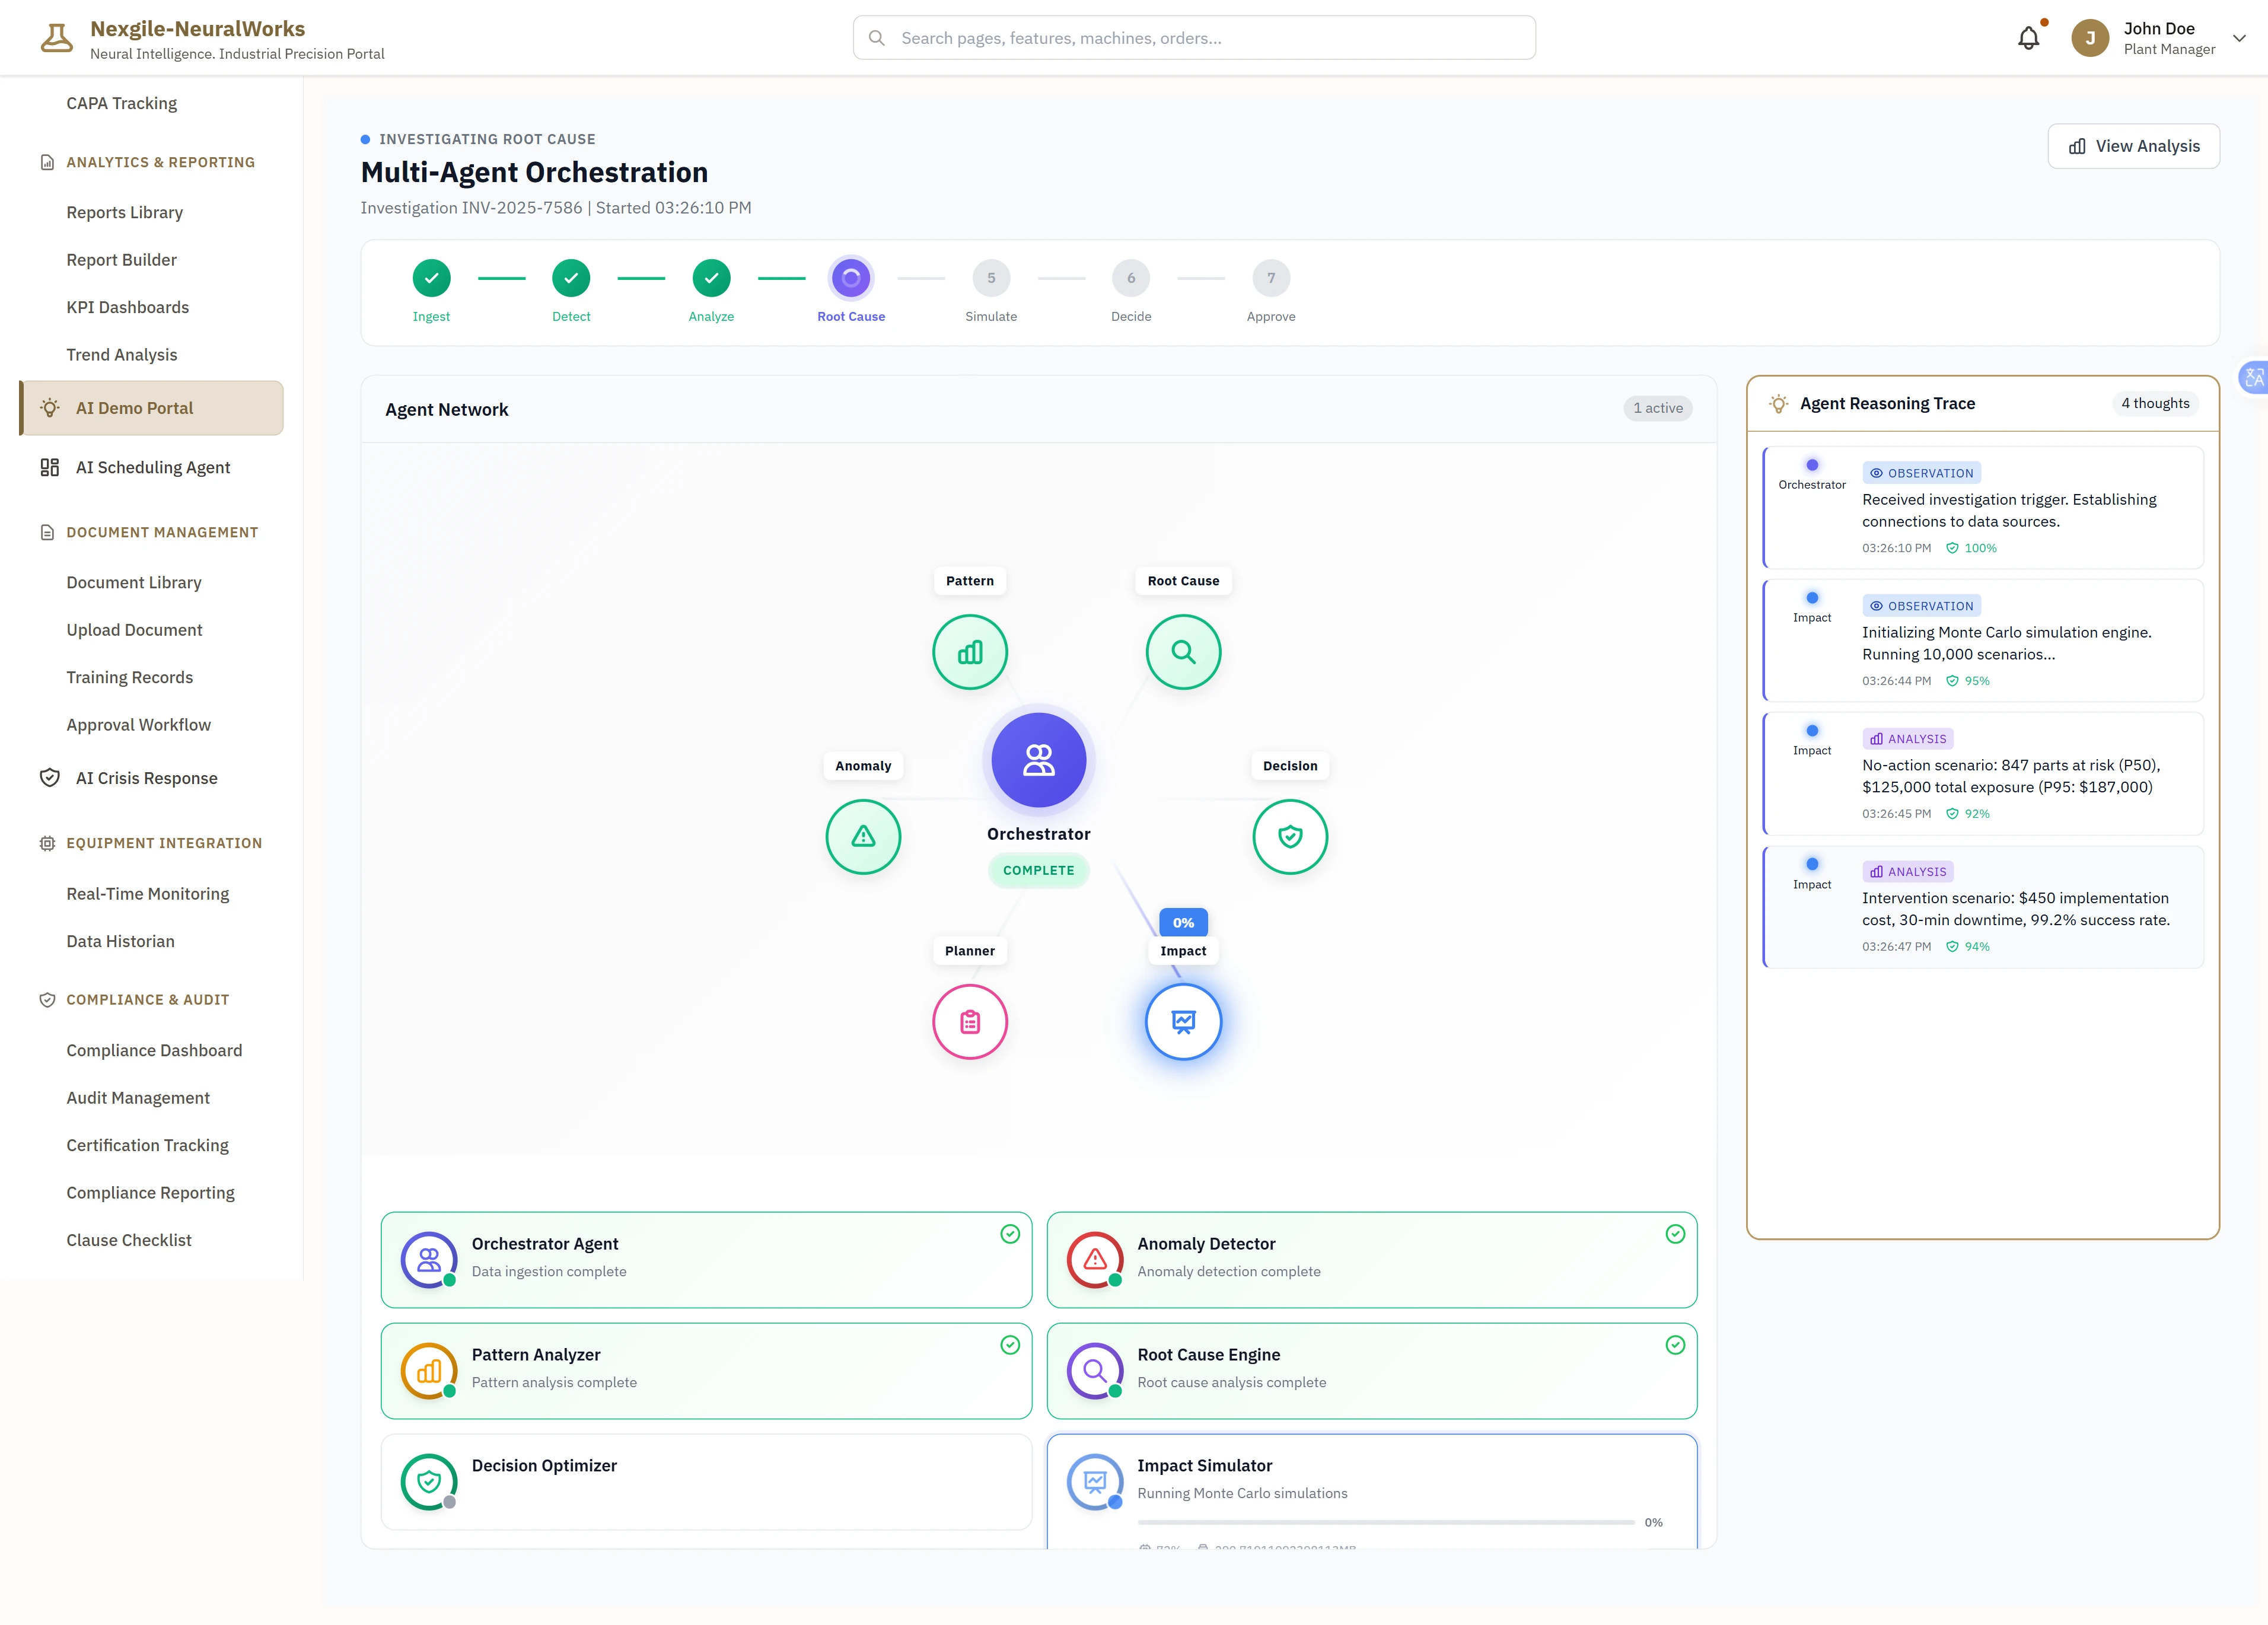Click the Planner clipboard node
Viewport: 2268px width, 1625px height.
[x=969, y=1021]
